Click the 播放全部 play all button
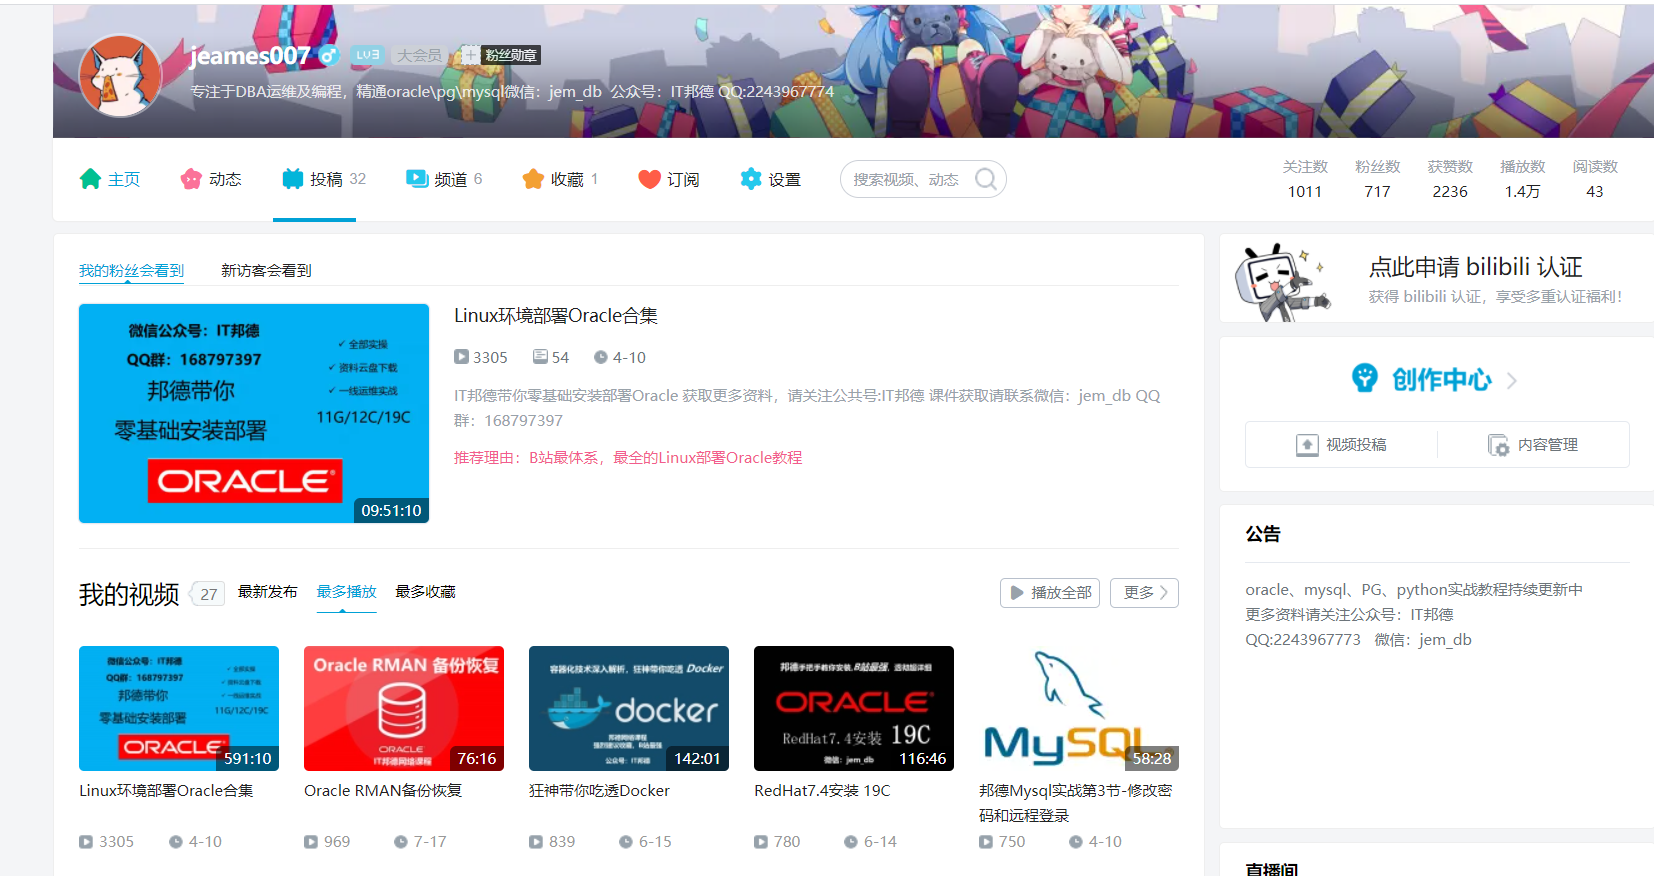The image size is (1654, 876). click(x=1050, y=593)
